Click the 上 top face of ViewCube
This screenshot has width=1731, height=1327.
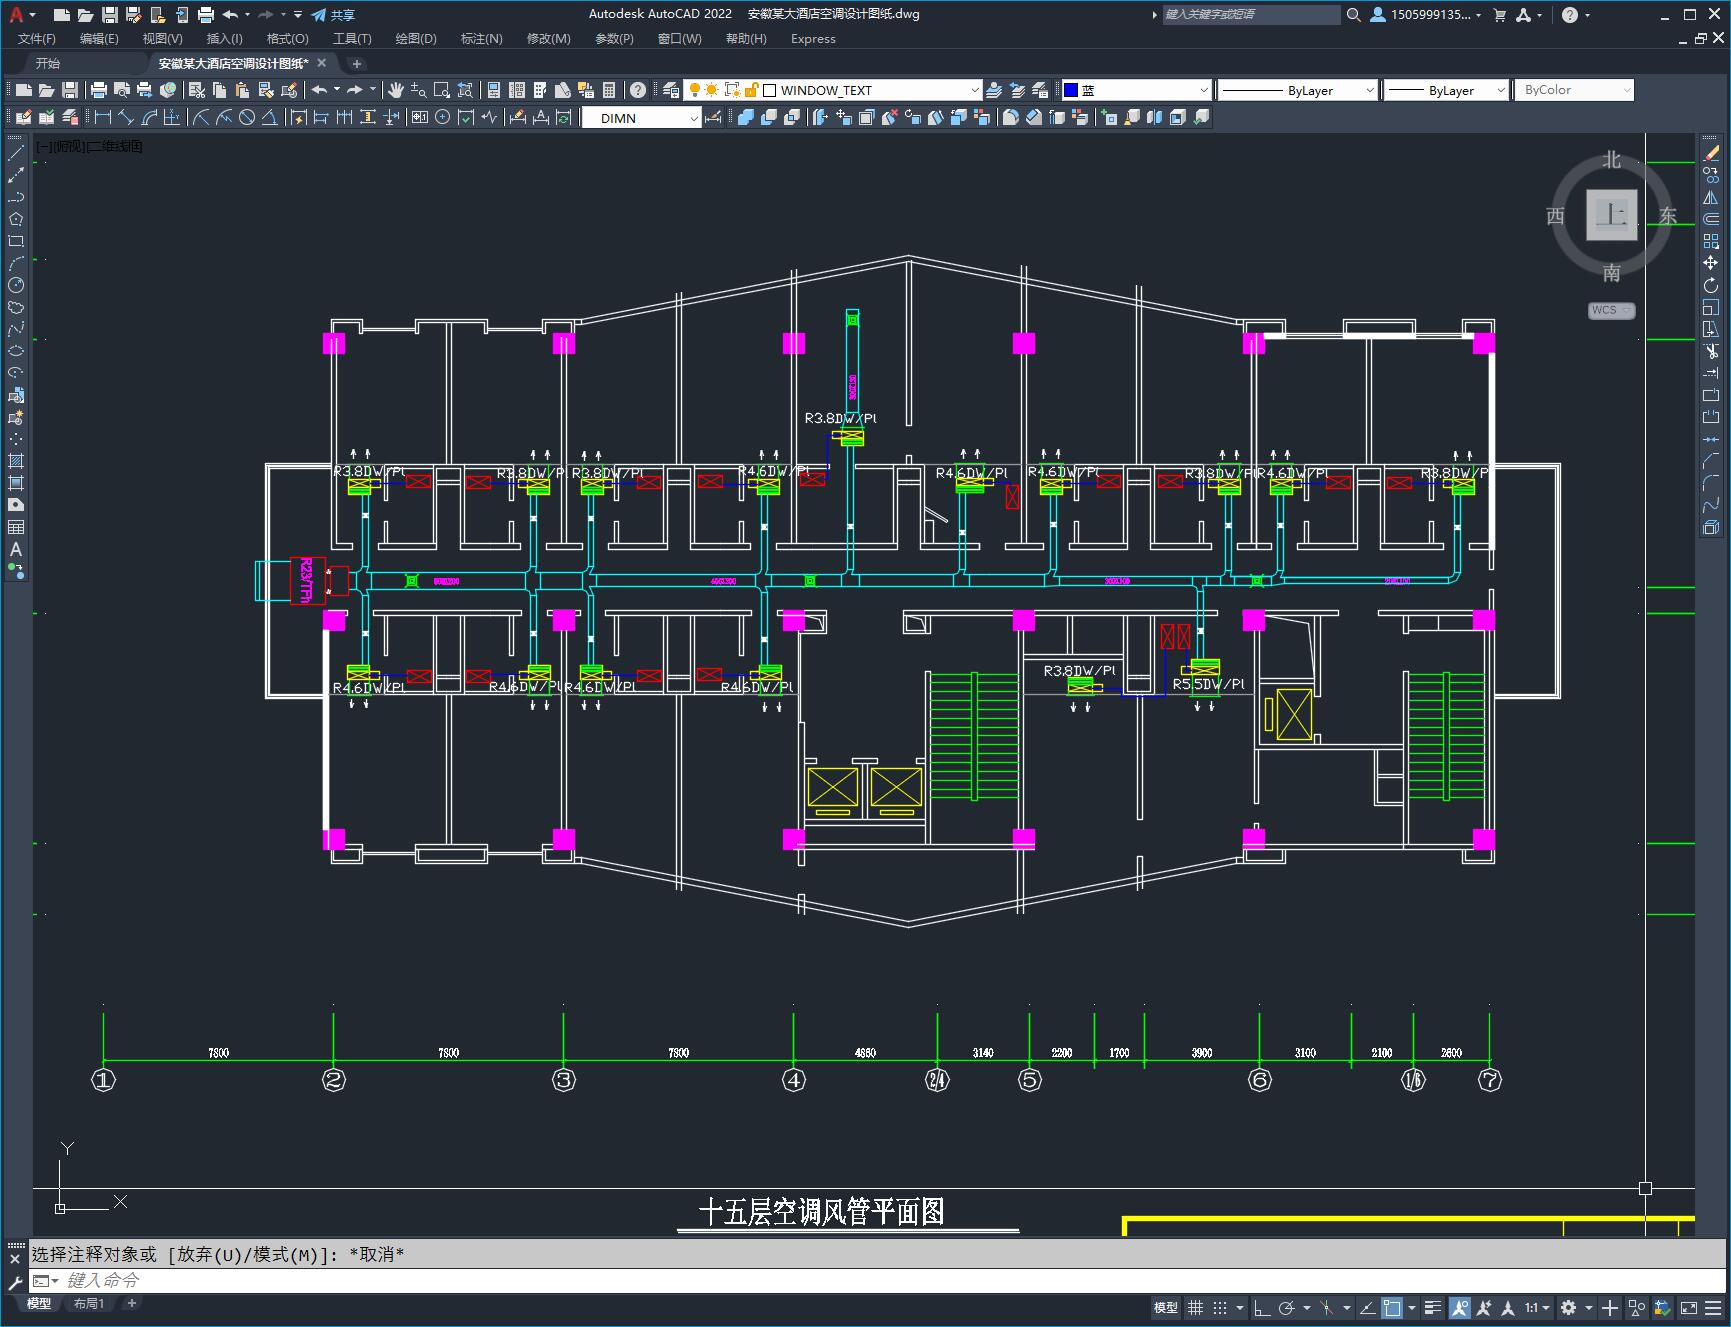point(1611,214)
